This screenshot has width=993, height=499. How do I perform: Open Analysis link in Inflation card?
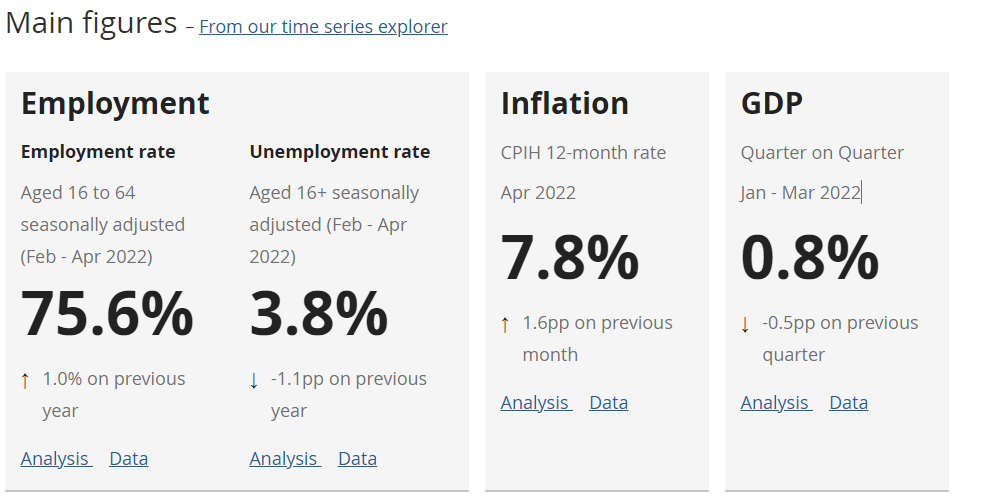point(535,403)
